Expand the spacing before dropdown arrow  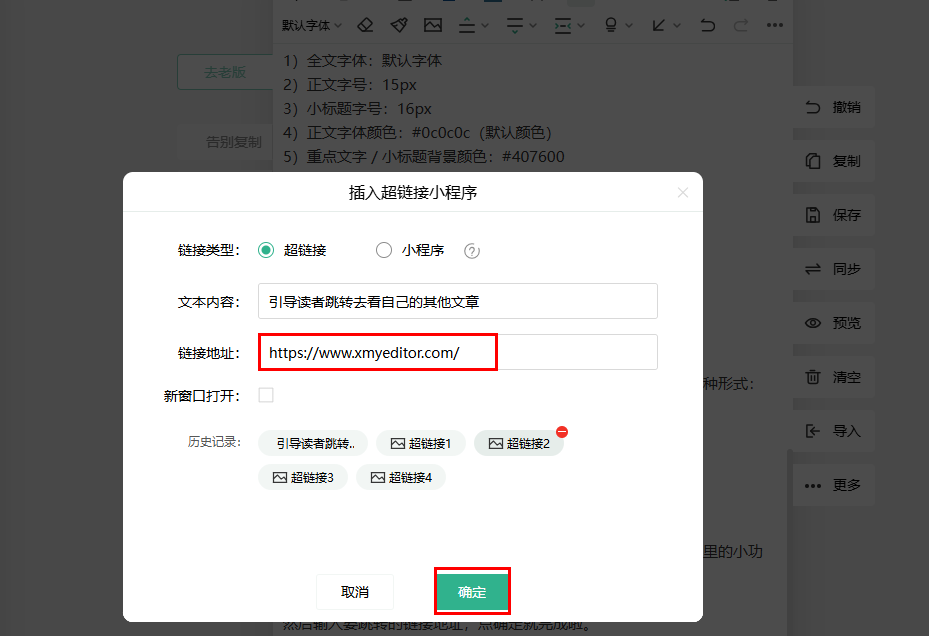(485, 25)
